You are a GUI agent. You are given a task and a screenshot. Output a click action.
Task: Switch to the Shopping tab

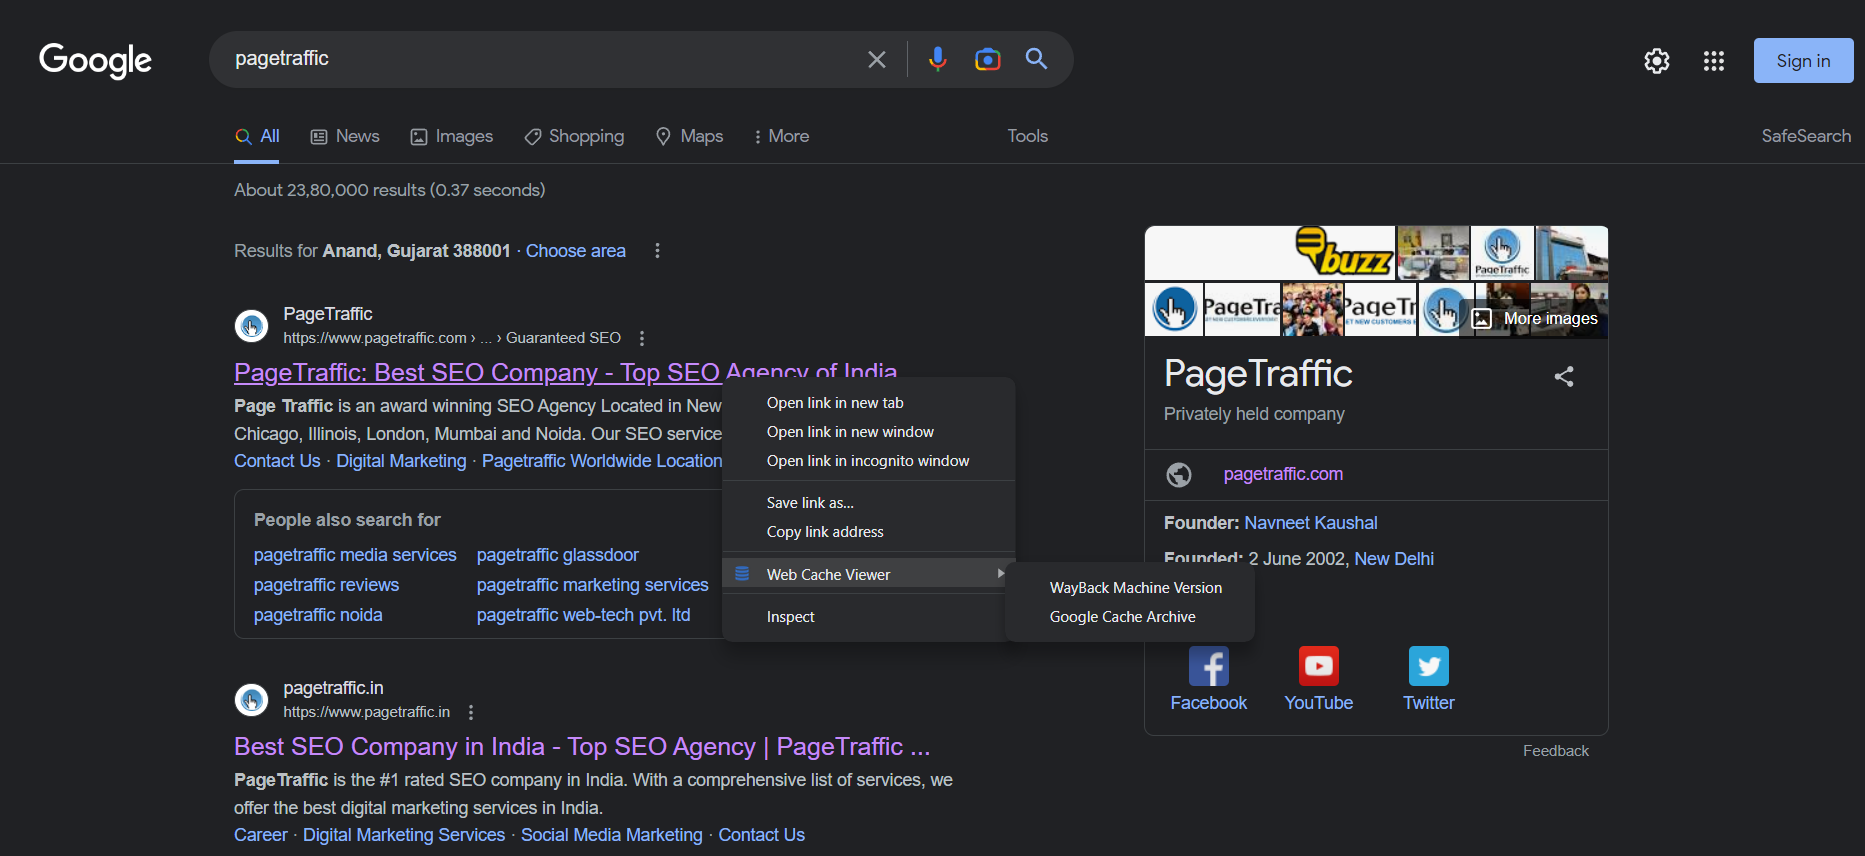574,136
